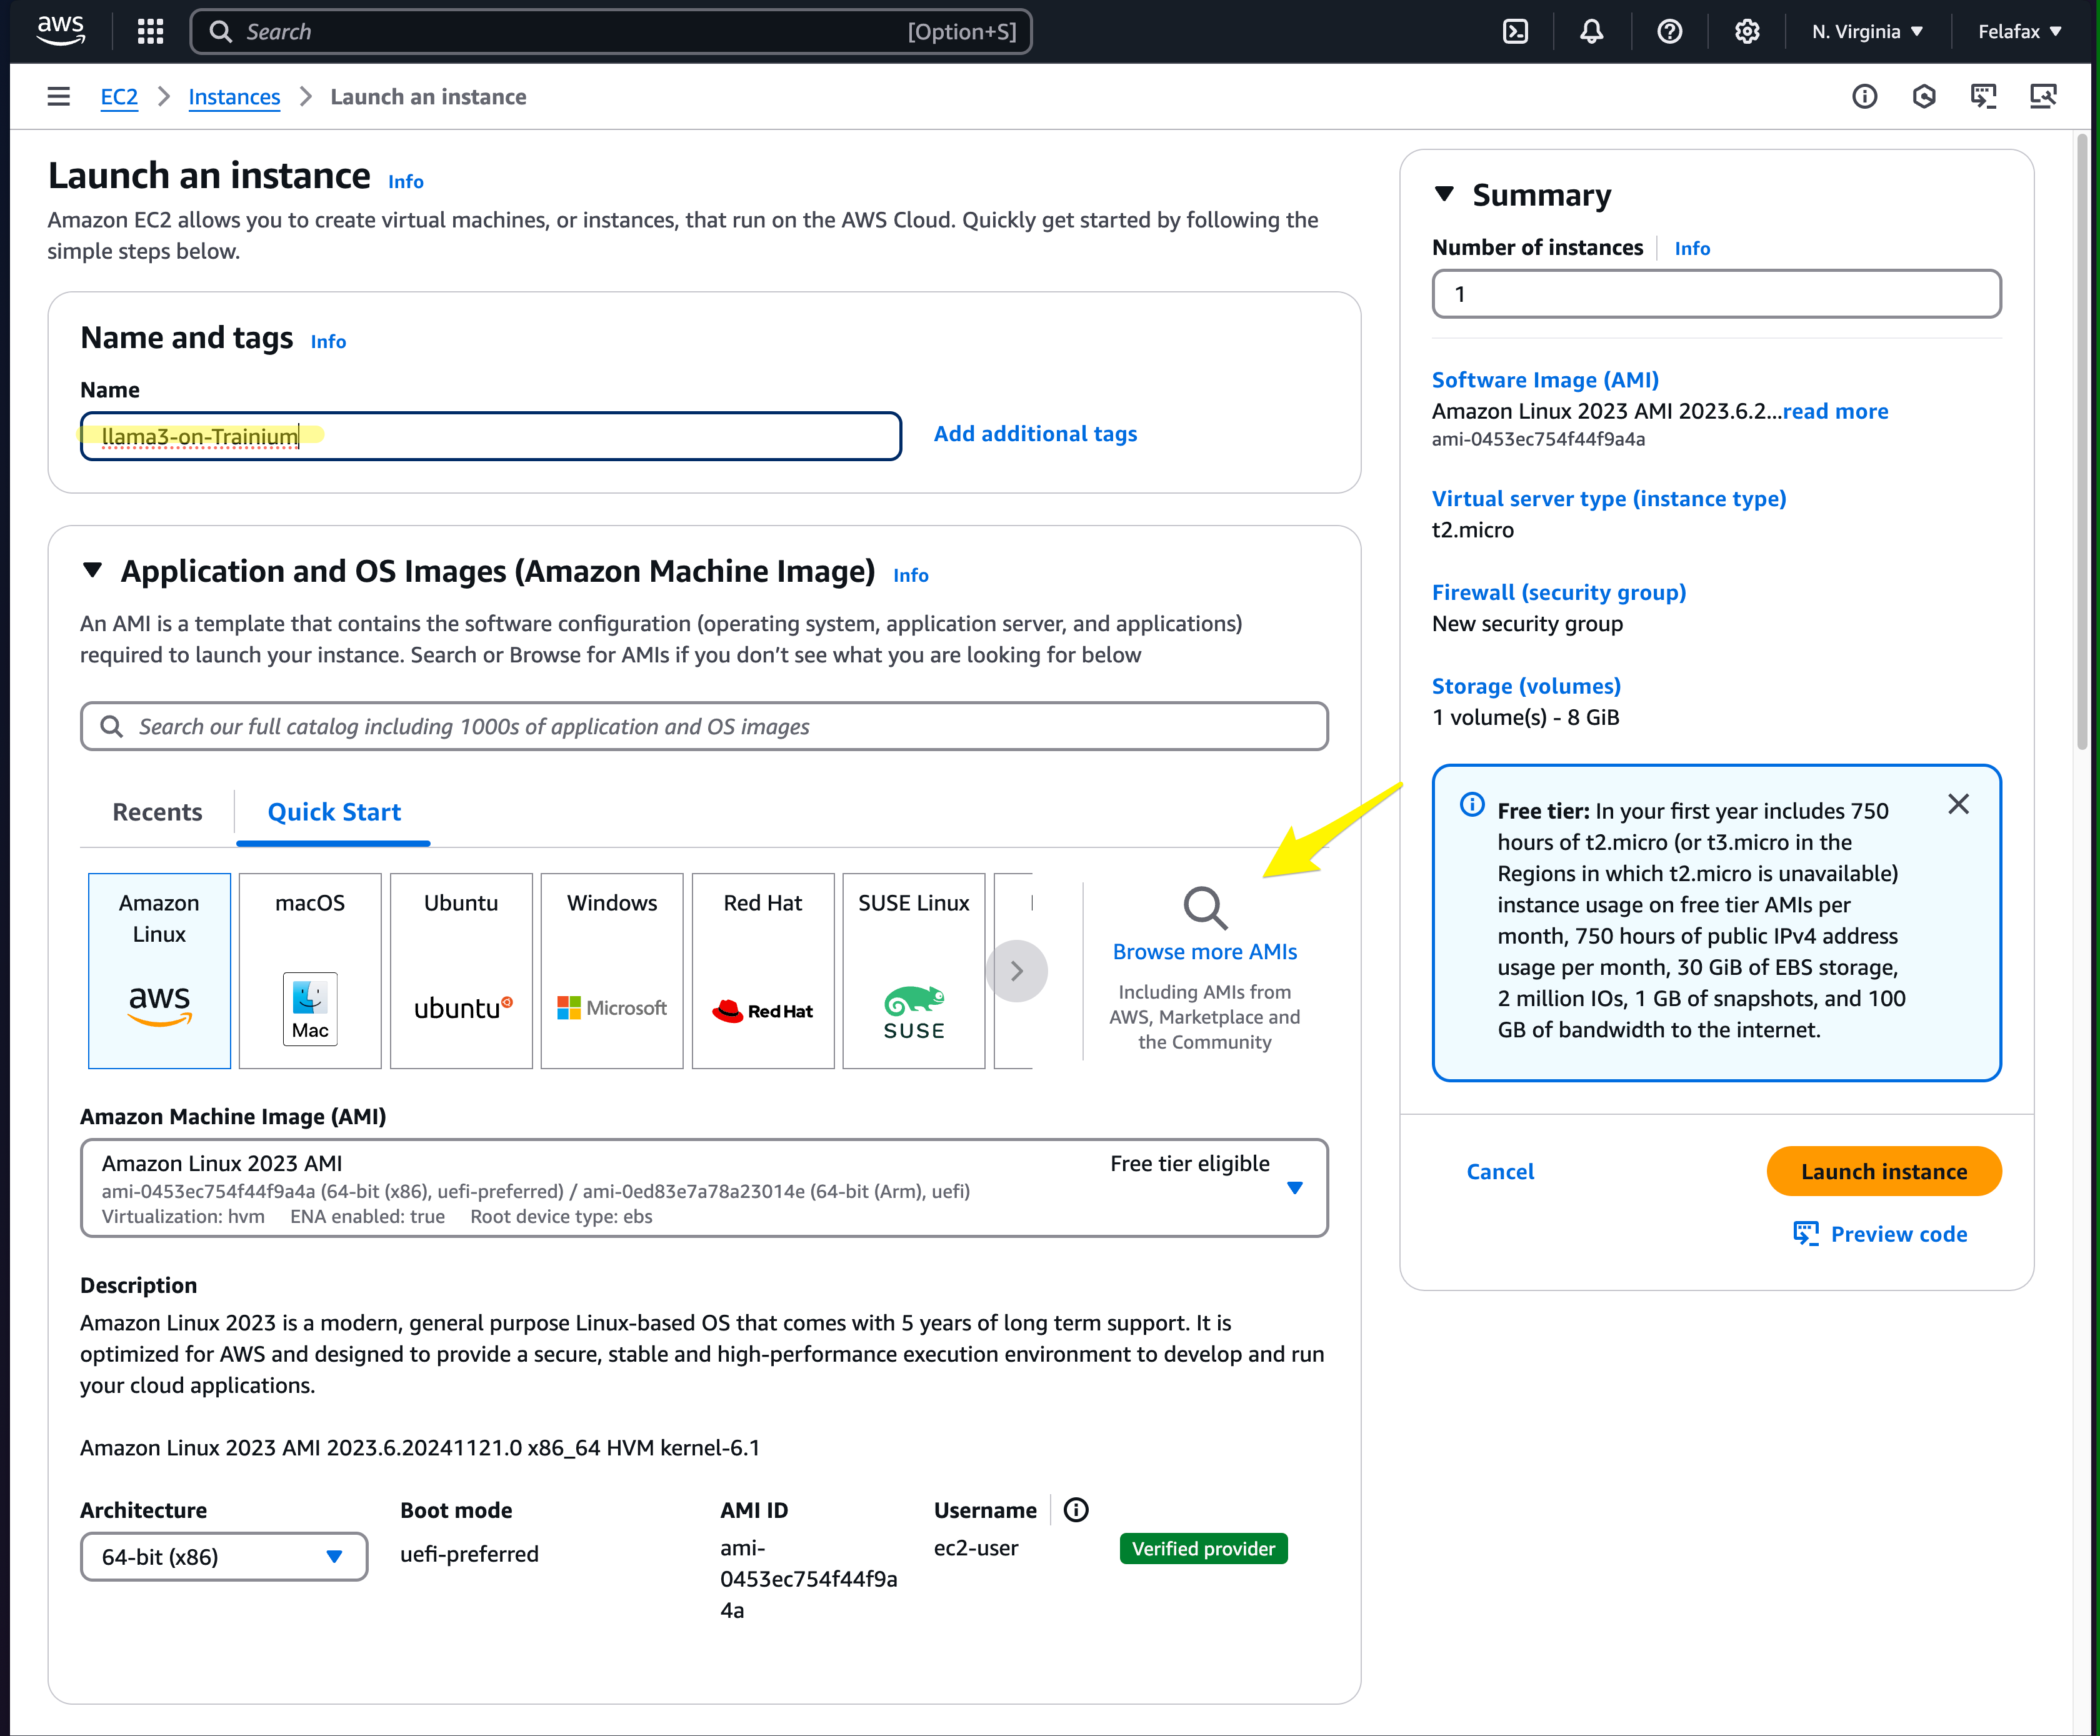Viewport: 2100px width, 1736px height.
Task: Dismiss the Free tier info box
Action: pyautogui.click(x=1958, y=805)
